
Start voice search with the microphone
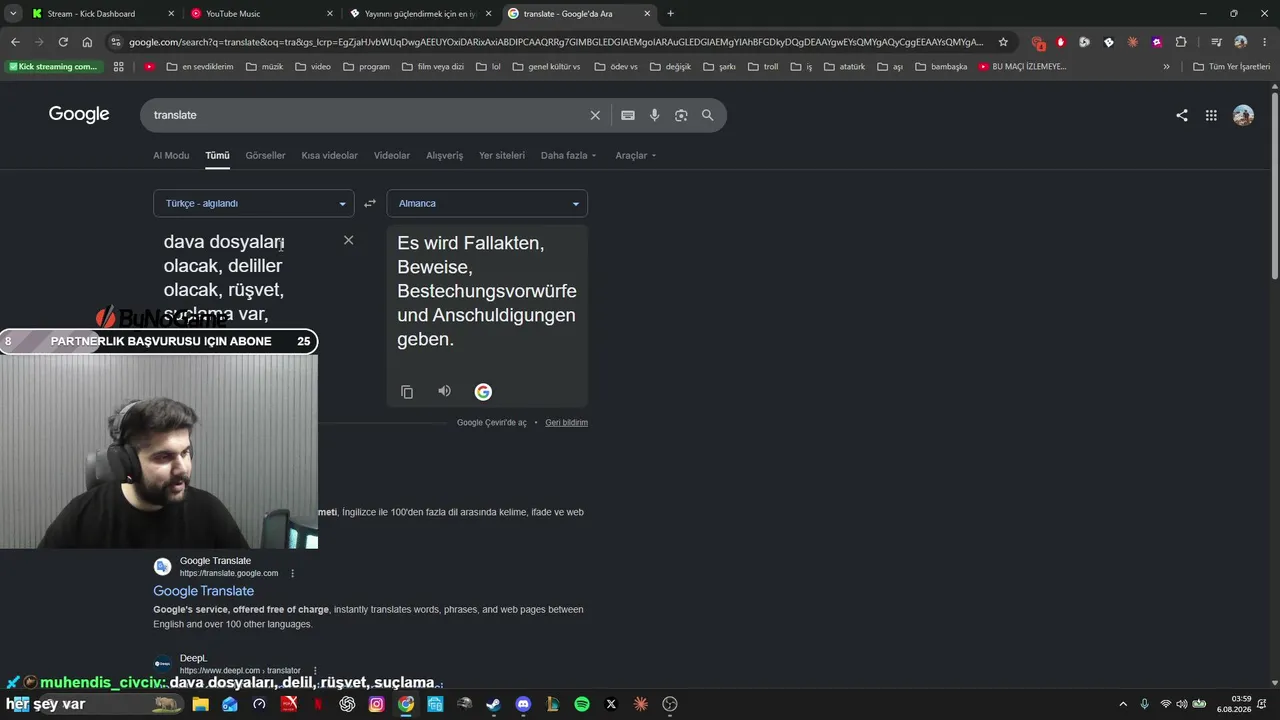pyautogui.click(x=655, y=115)
